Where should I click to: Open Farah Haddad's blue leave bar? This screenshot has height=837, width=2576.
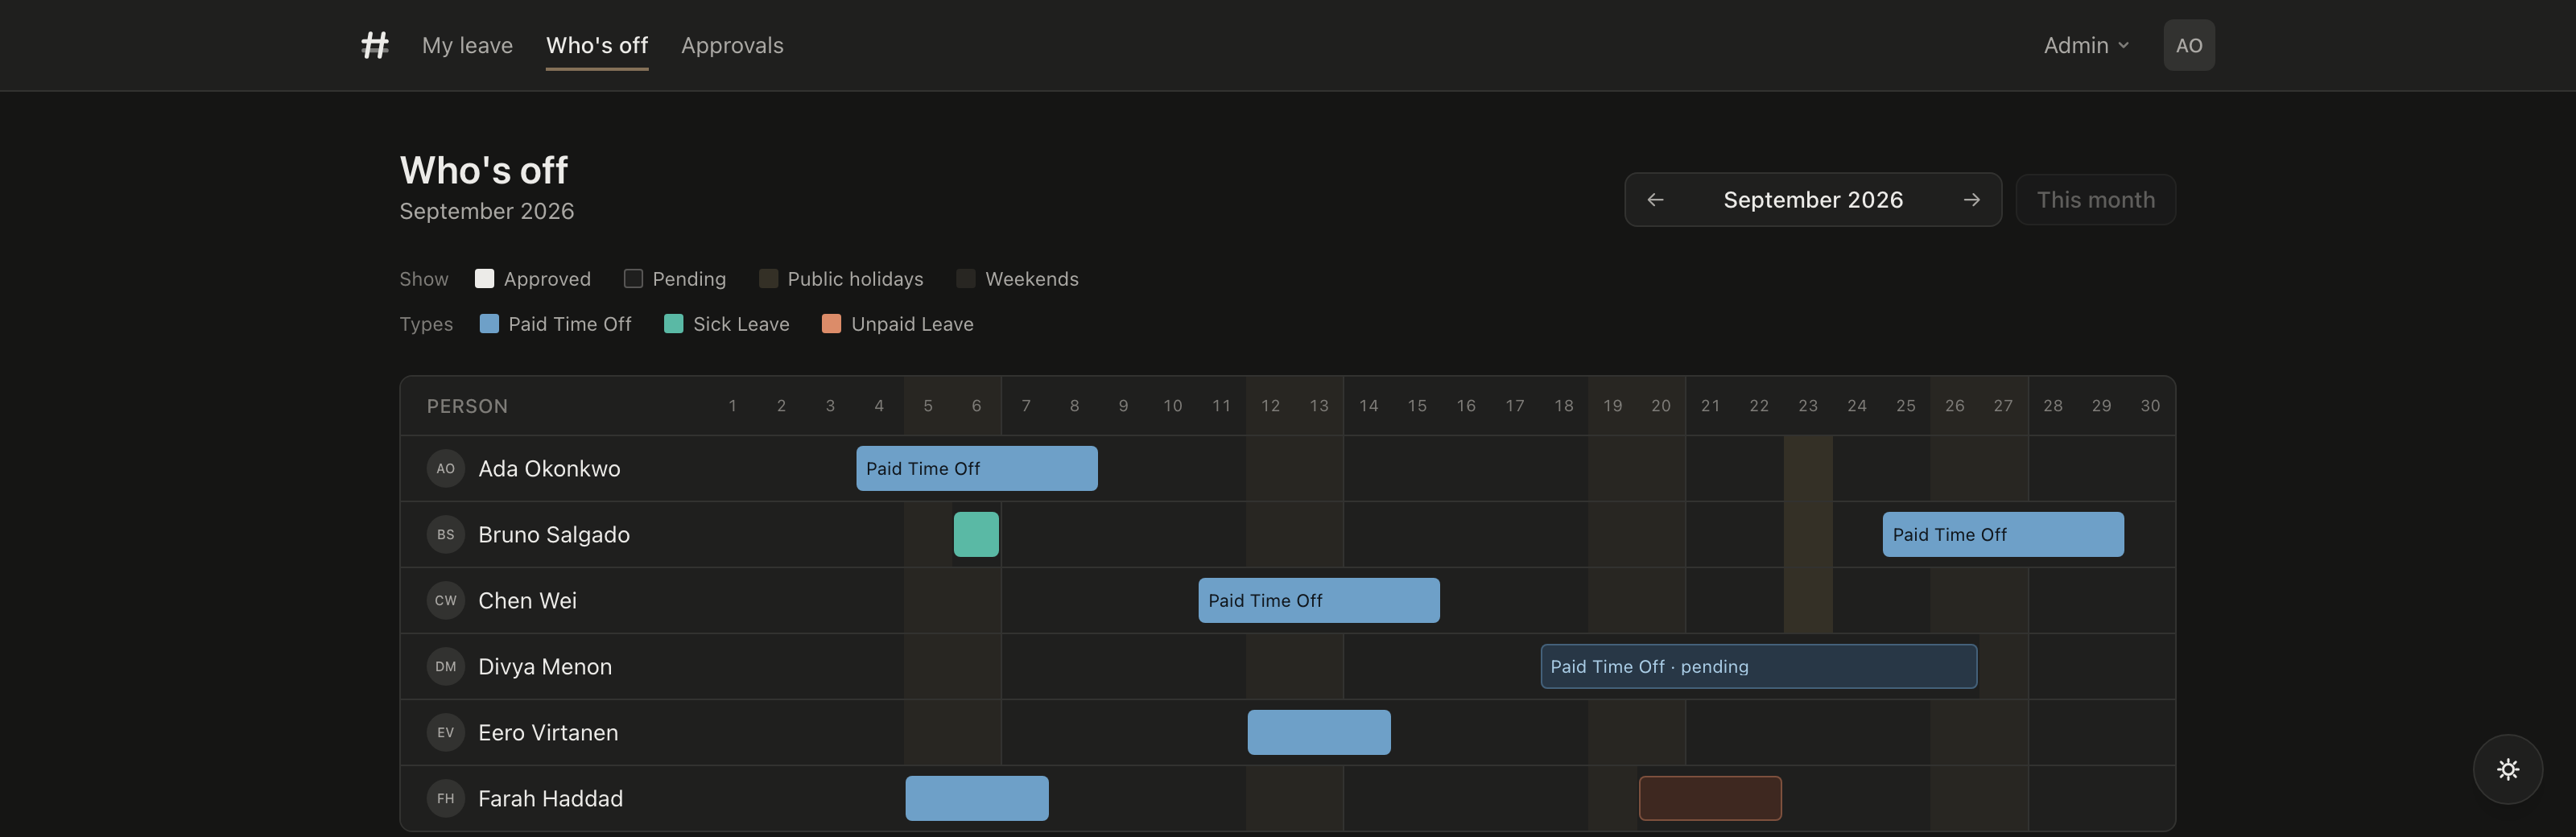(977, 798)
